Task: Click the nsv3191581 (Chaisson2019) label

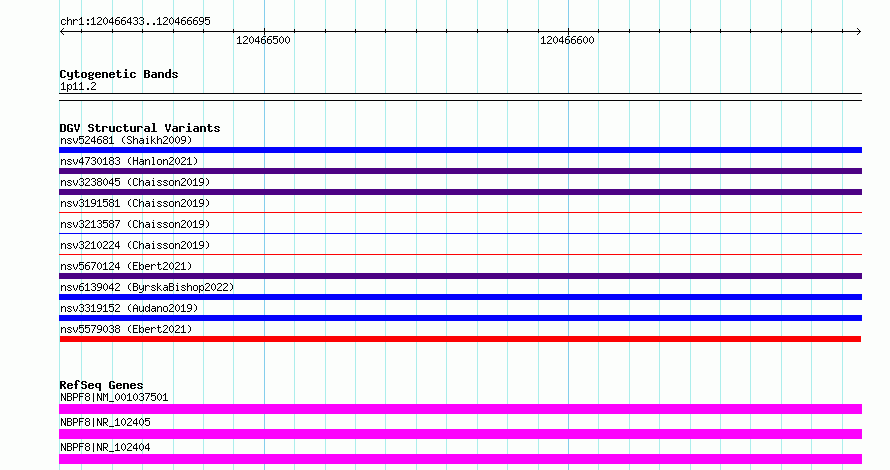Action: click(135, 203)
